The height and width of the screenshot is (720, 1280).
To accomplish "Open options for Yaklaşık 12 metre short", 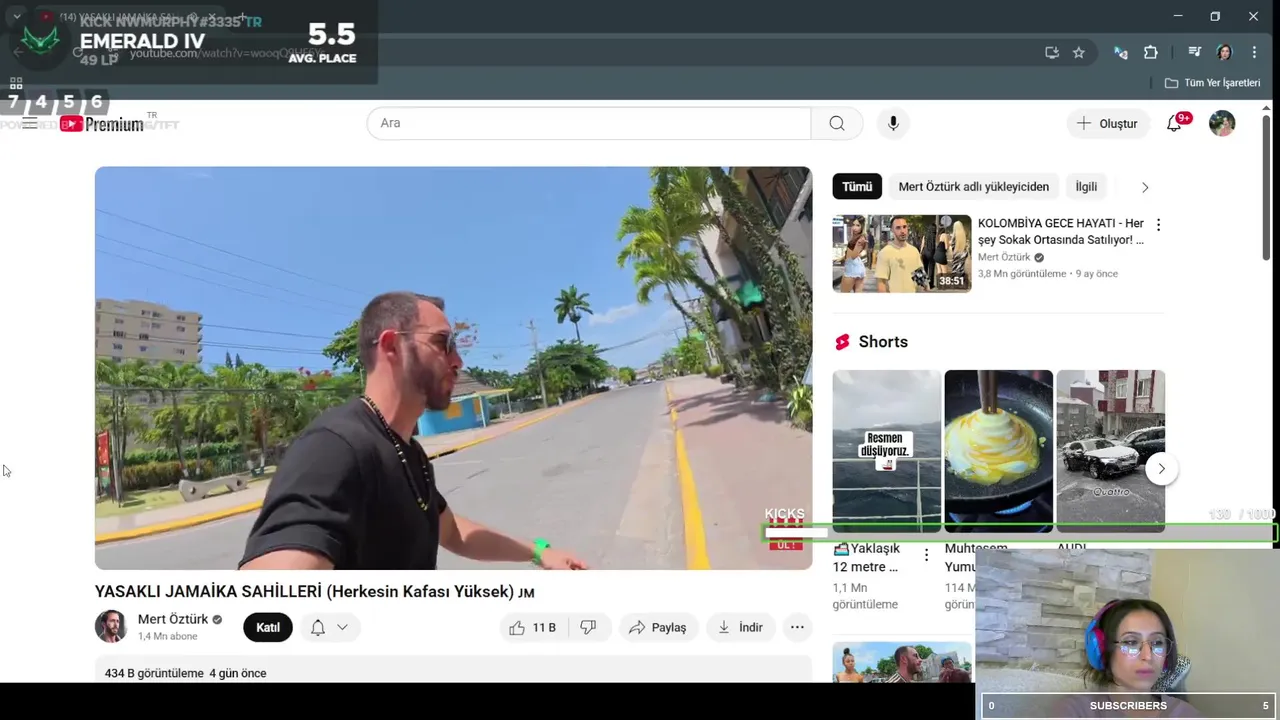I will [x=926, y=554].
